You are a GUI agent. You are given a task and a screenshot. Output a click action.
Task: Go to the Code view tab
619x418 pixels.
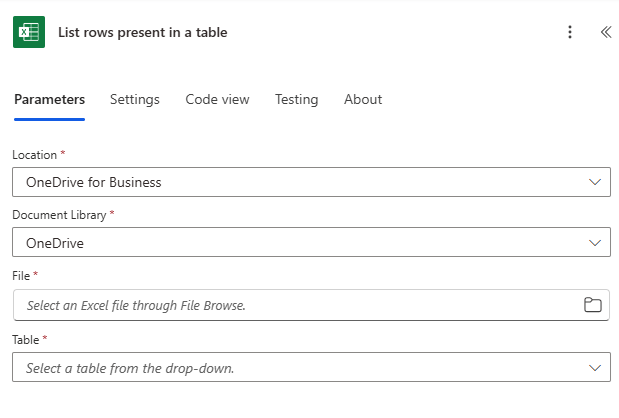217,99
